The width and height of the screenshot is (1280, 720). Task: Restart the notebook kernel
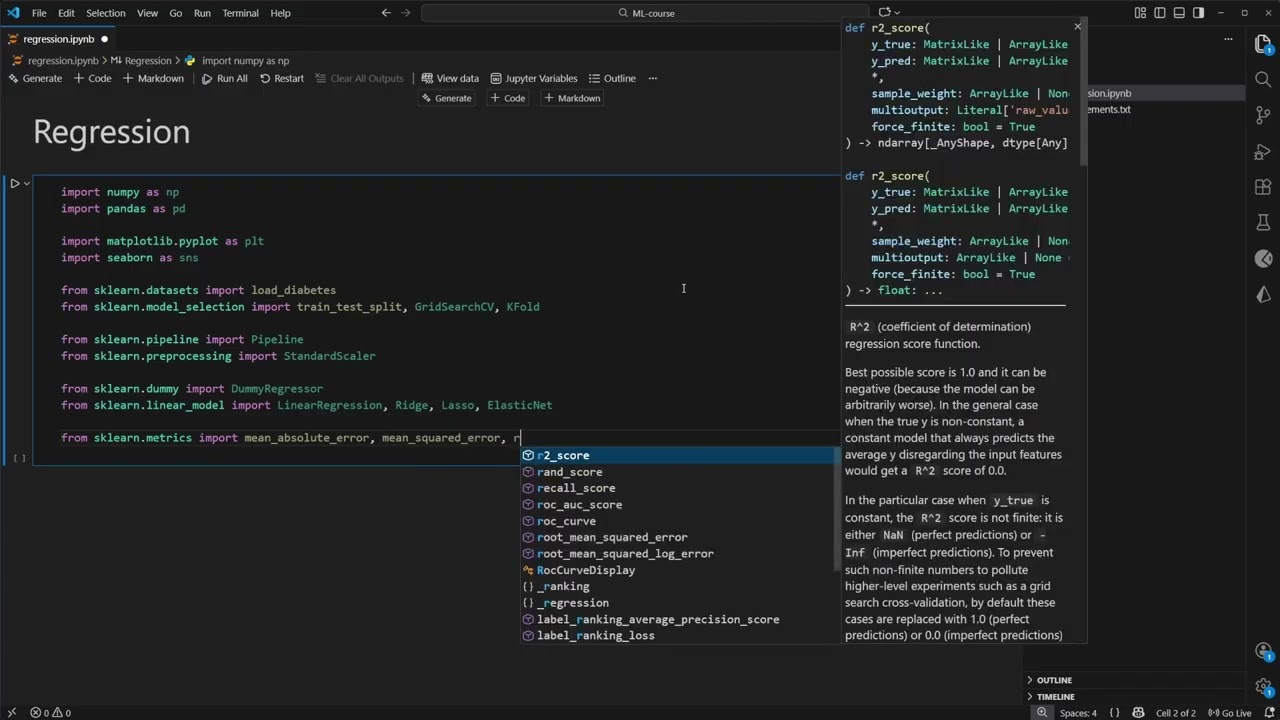[281, 78]
